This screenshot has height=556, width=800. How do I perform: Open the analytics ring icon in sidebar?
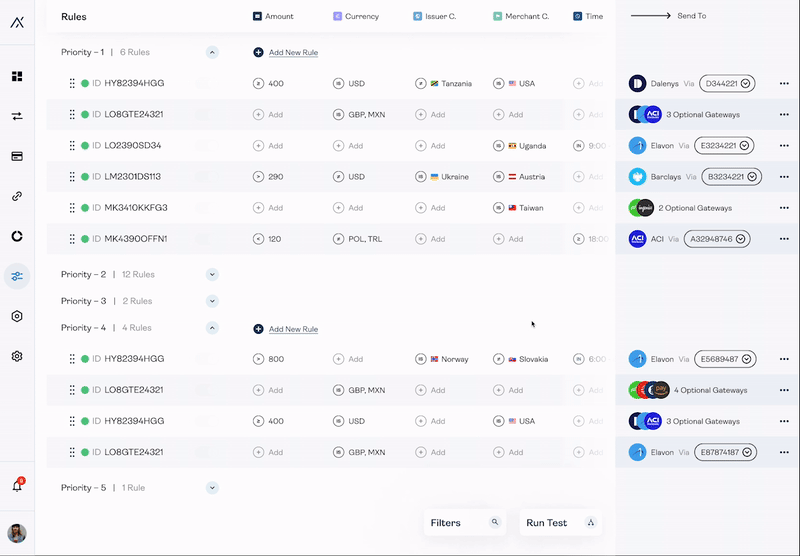[x=17, y=236]
